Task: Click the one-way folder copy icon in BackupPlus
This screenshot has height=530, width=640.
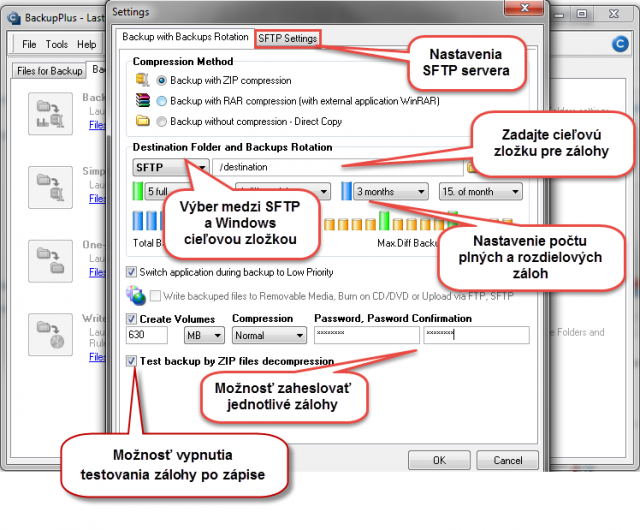Action: [x=50, y=261]
